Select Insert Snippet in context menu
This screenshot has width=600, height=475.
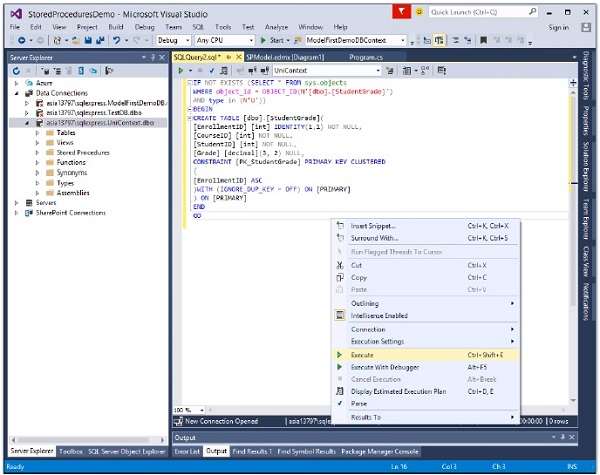[x=375, y=226]
